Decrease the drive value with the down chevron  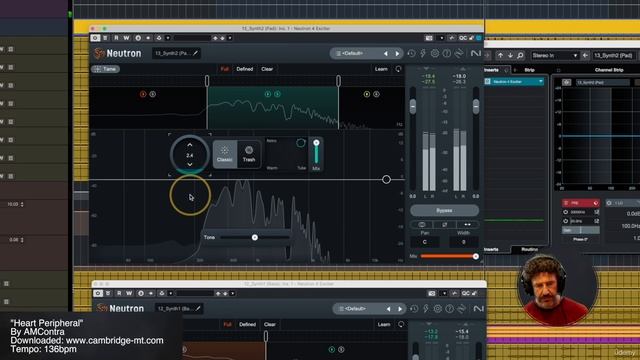pyautogui.click(x=190, y=164)
